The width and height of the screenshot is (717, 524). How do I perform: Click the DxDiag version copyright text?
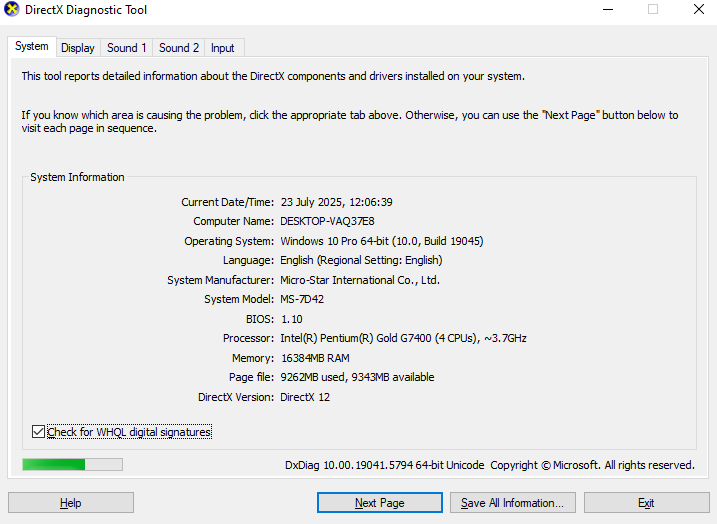pos(490,465)
